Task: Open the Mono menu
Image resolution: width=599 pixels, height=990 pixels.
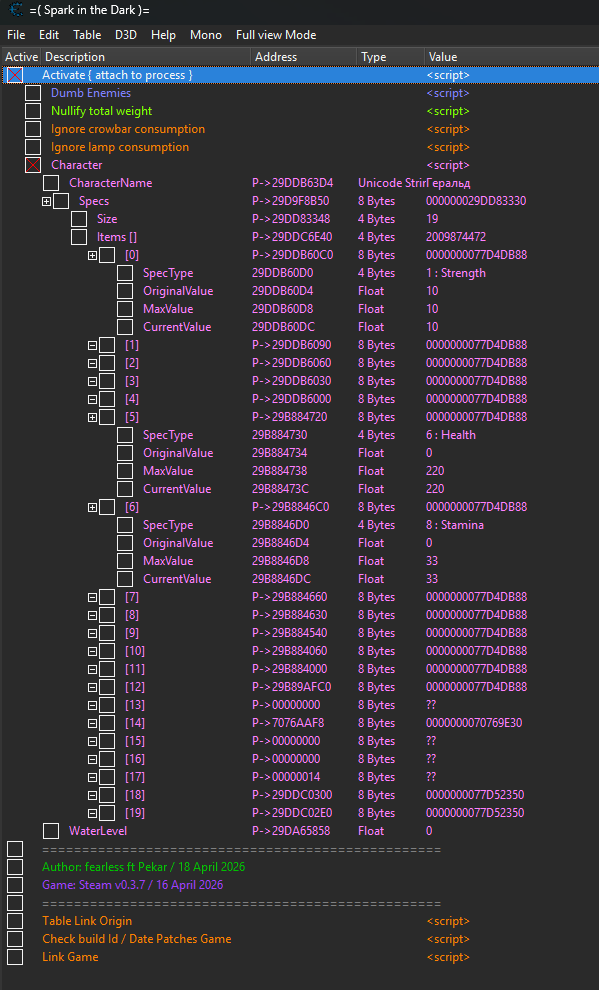Action: pyautogui.click(x=206, y=35)
